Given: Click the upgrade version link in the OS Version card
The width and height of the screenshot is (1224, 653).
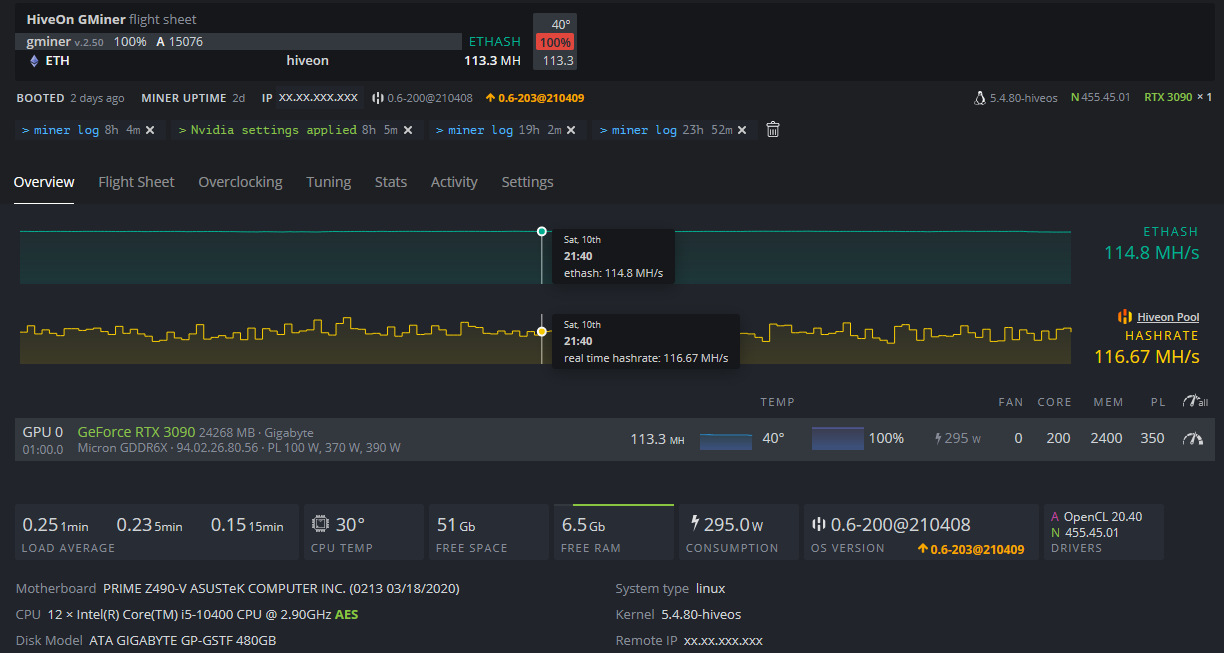Looking at the screenshot, I should pos(970,549).
